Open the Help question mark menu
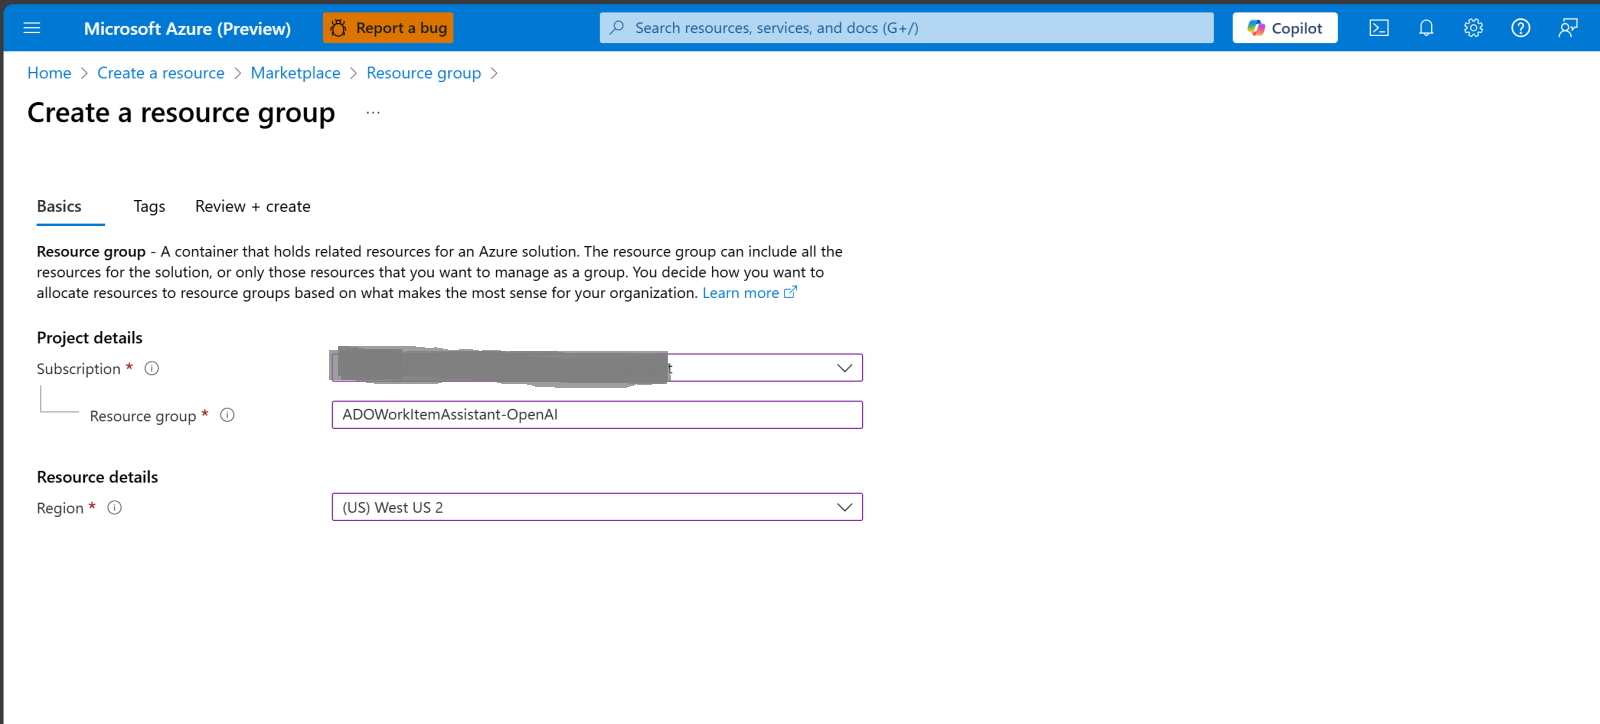The height and width of the screenshot is (724, 1600). 1520,28
